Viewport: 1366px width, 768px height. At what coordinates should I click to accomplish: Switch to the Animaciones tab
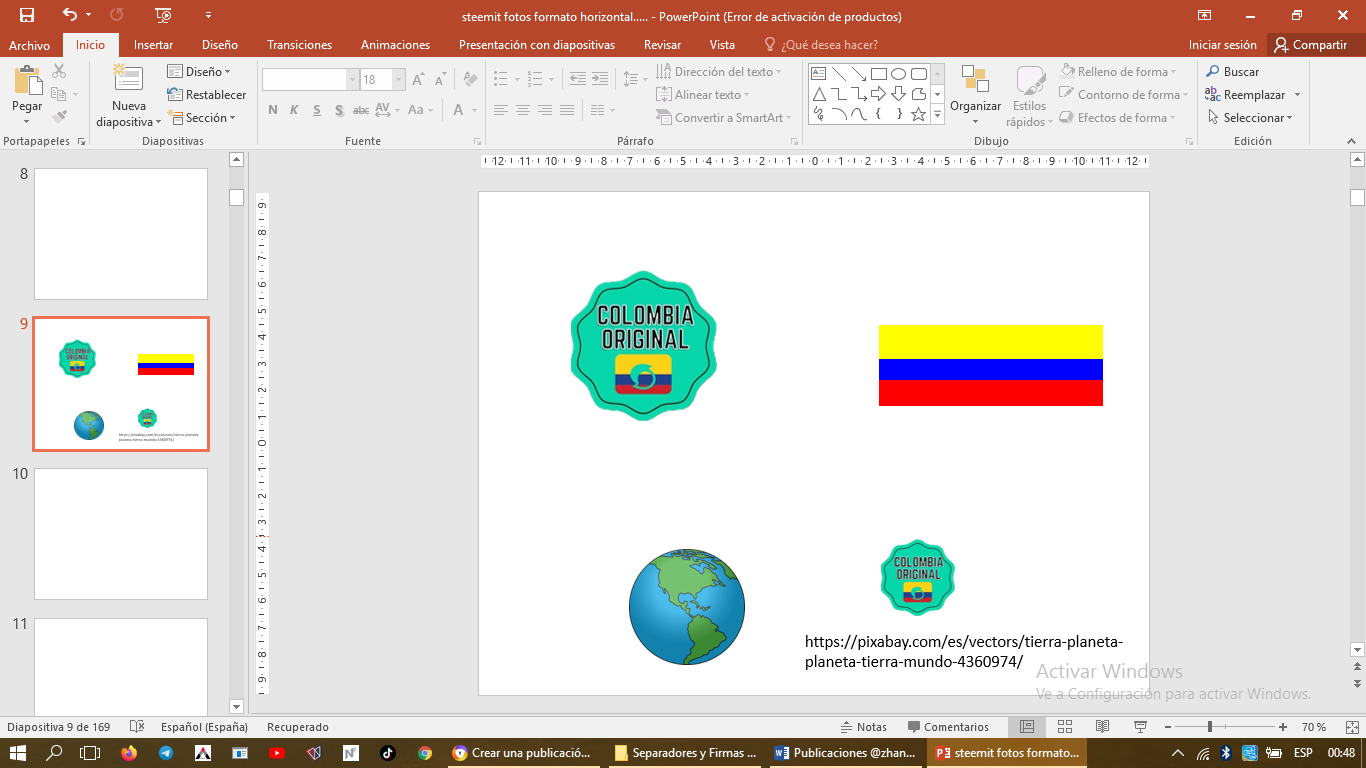point(395,45)
